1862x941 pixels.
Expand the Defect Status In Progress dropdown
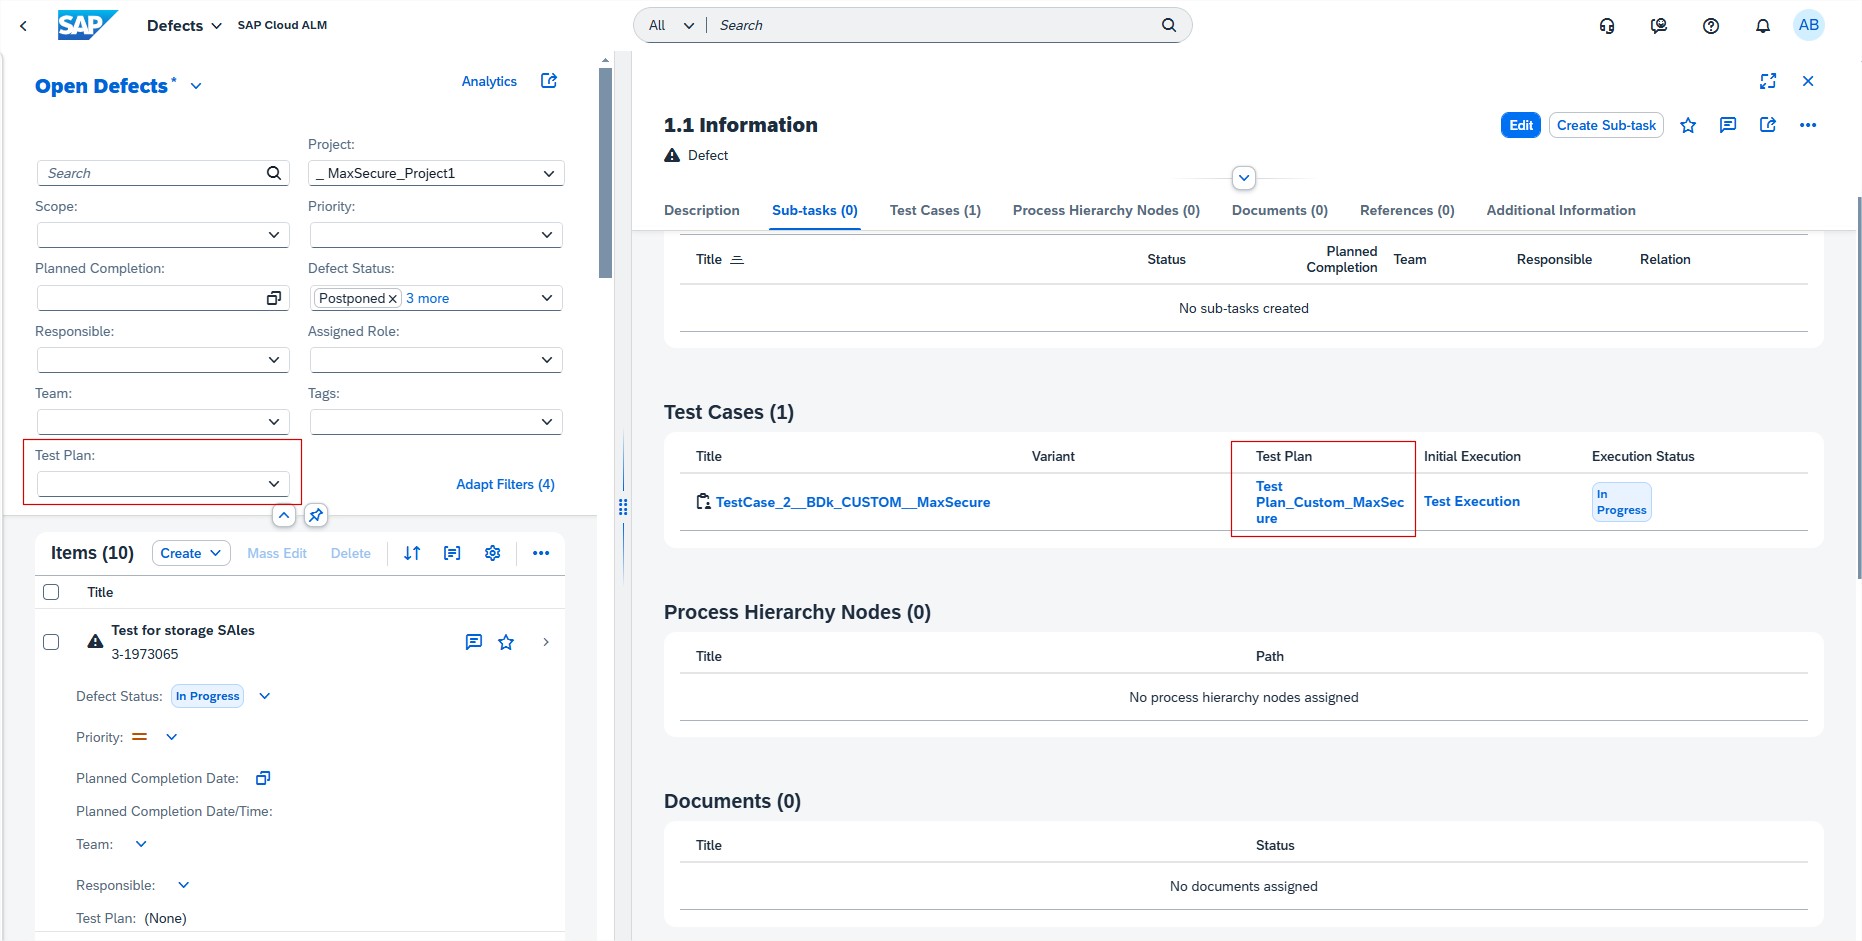coord(265,696)
